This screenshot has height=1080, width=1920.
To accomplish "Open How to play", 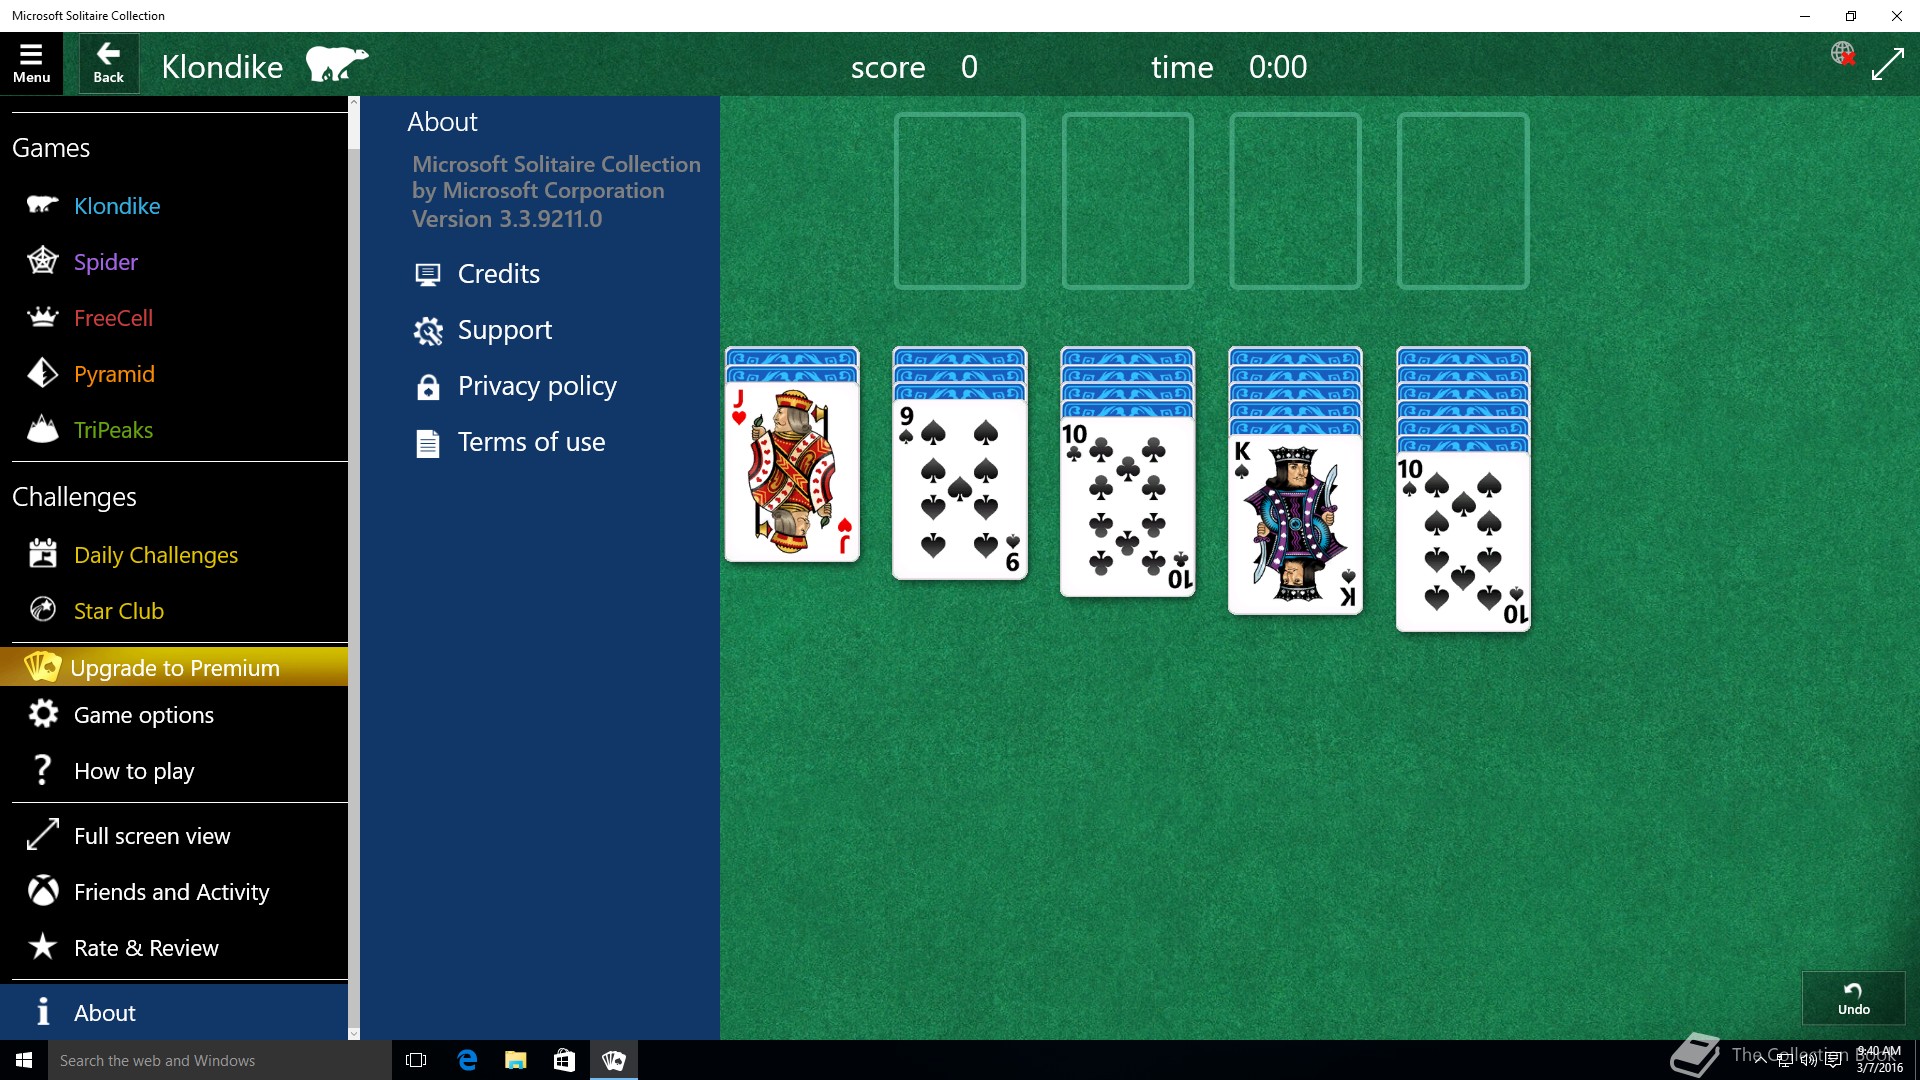I will coord(134,770).
